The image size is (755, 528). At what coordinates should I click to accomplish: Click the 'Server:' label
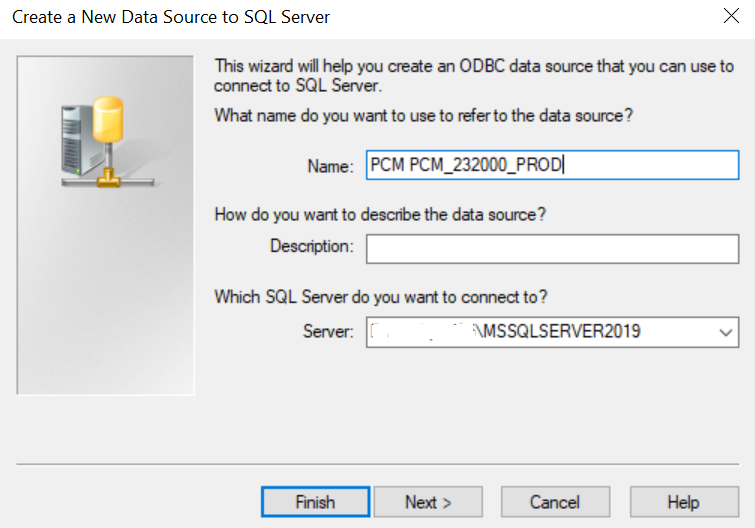point(328,331)
